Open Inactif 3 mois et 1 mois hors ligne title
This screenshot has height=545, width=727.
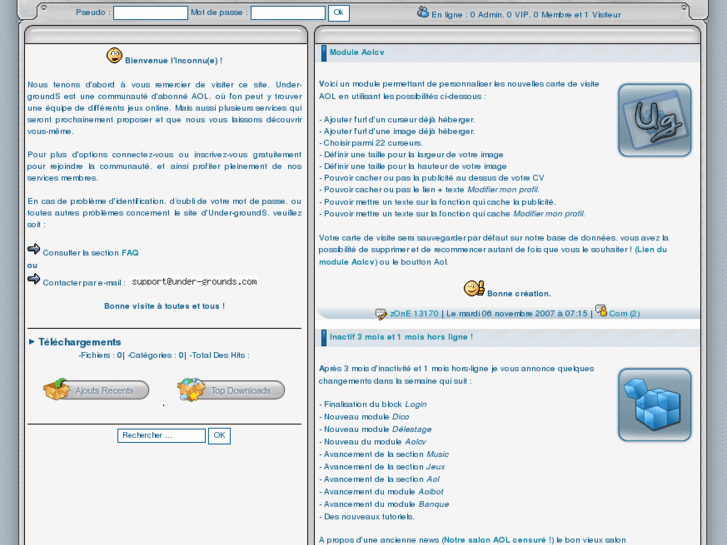401,337
